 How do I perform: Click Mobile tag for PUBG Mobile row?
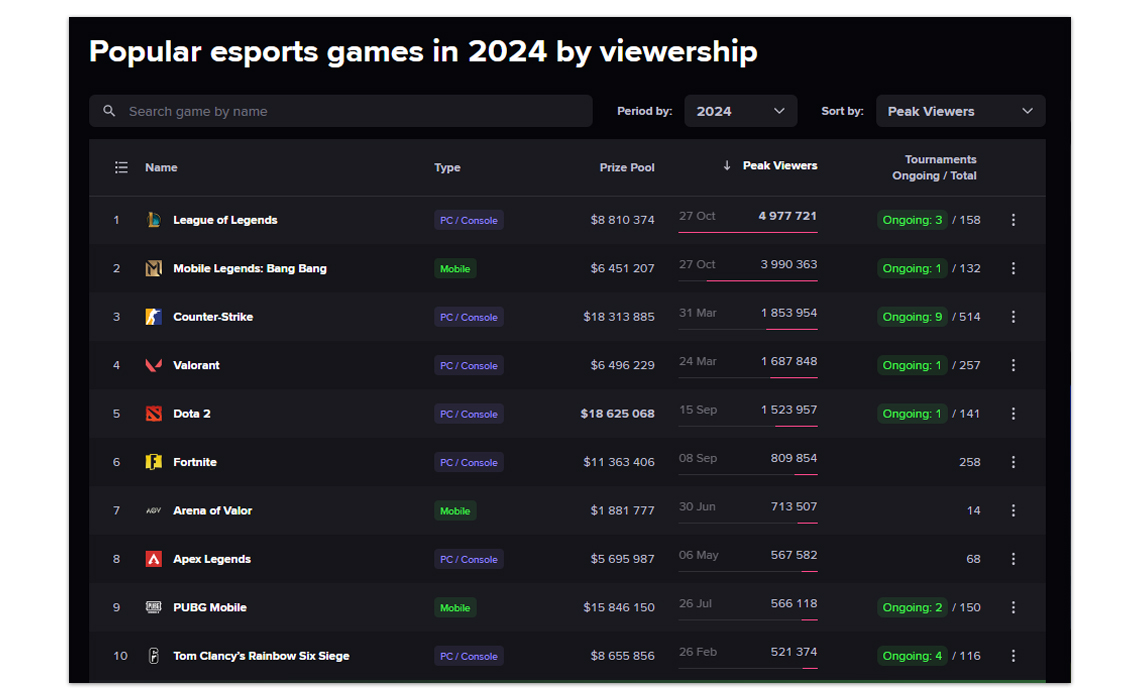click(x=455, y=608)
